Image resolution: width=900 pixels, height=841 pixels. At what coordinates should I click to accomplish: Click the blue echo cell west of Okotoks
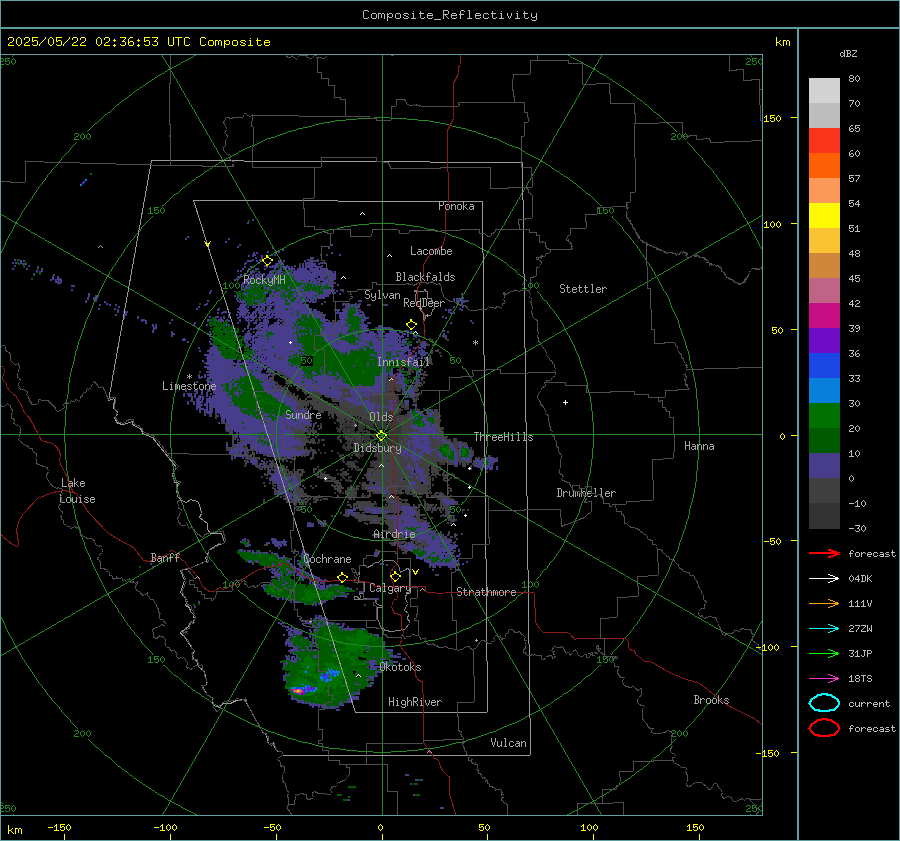click(x=330, y=675)
